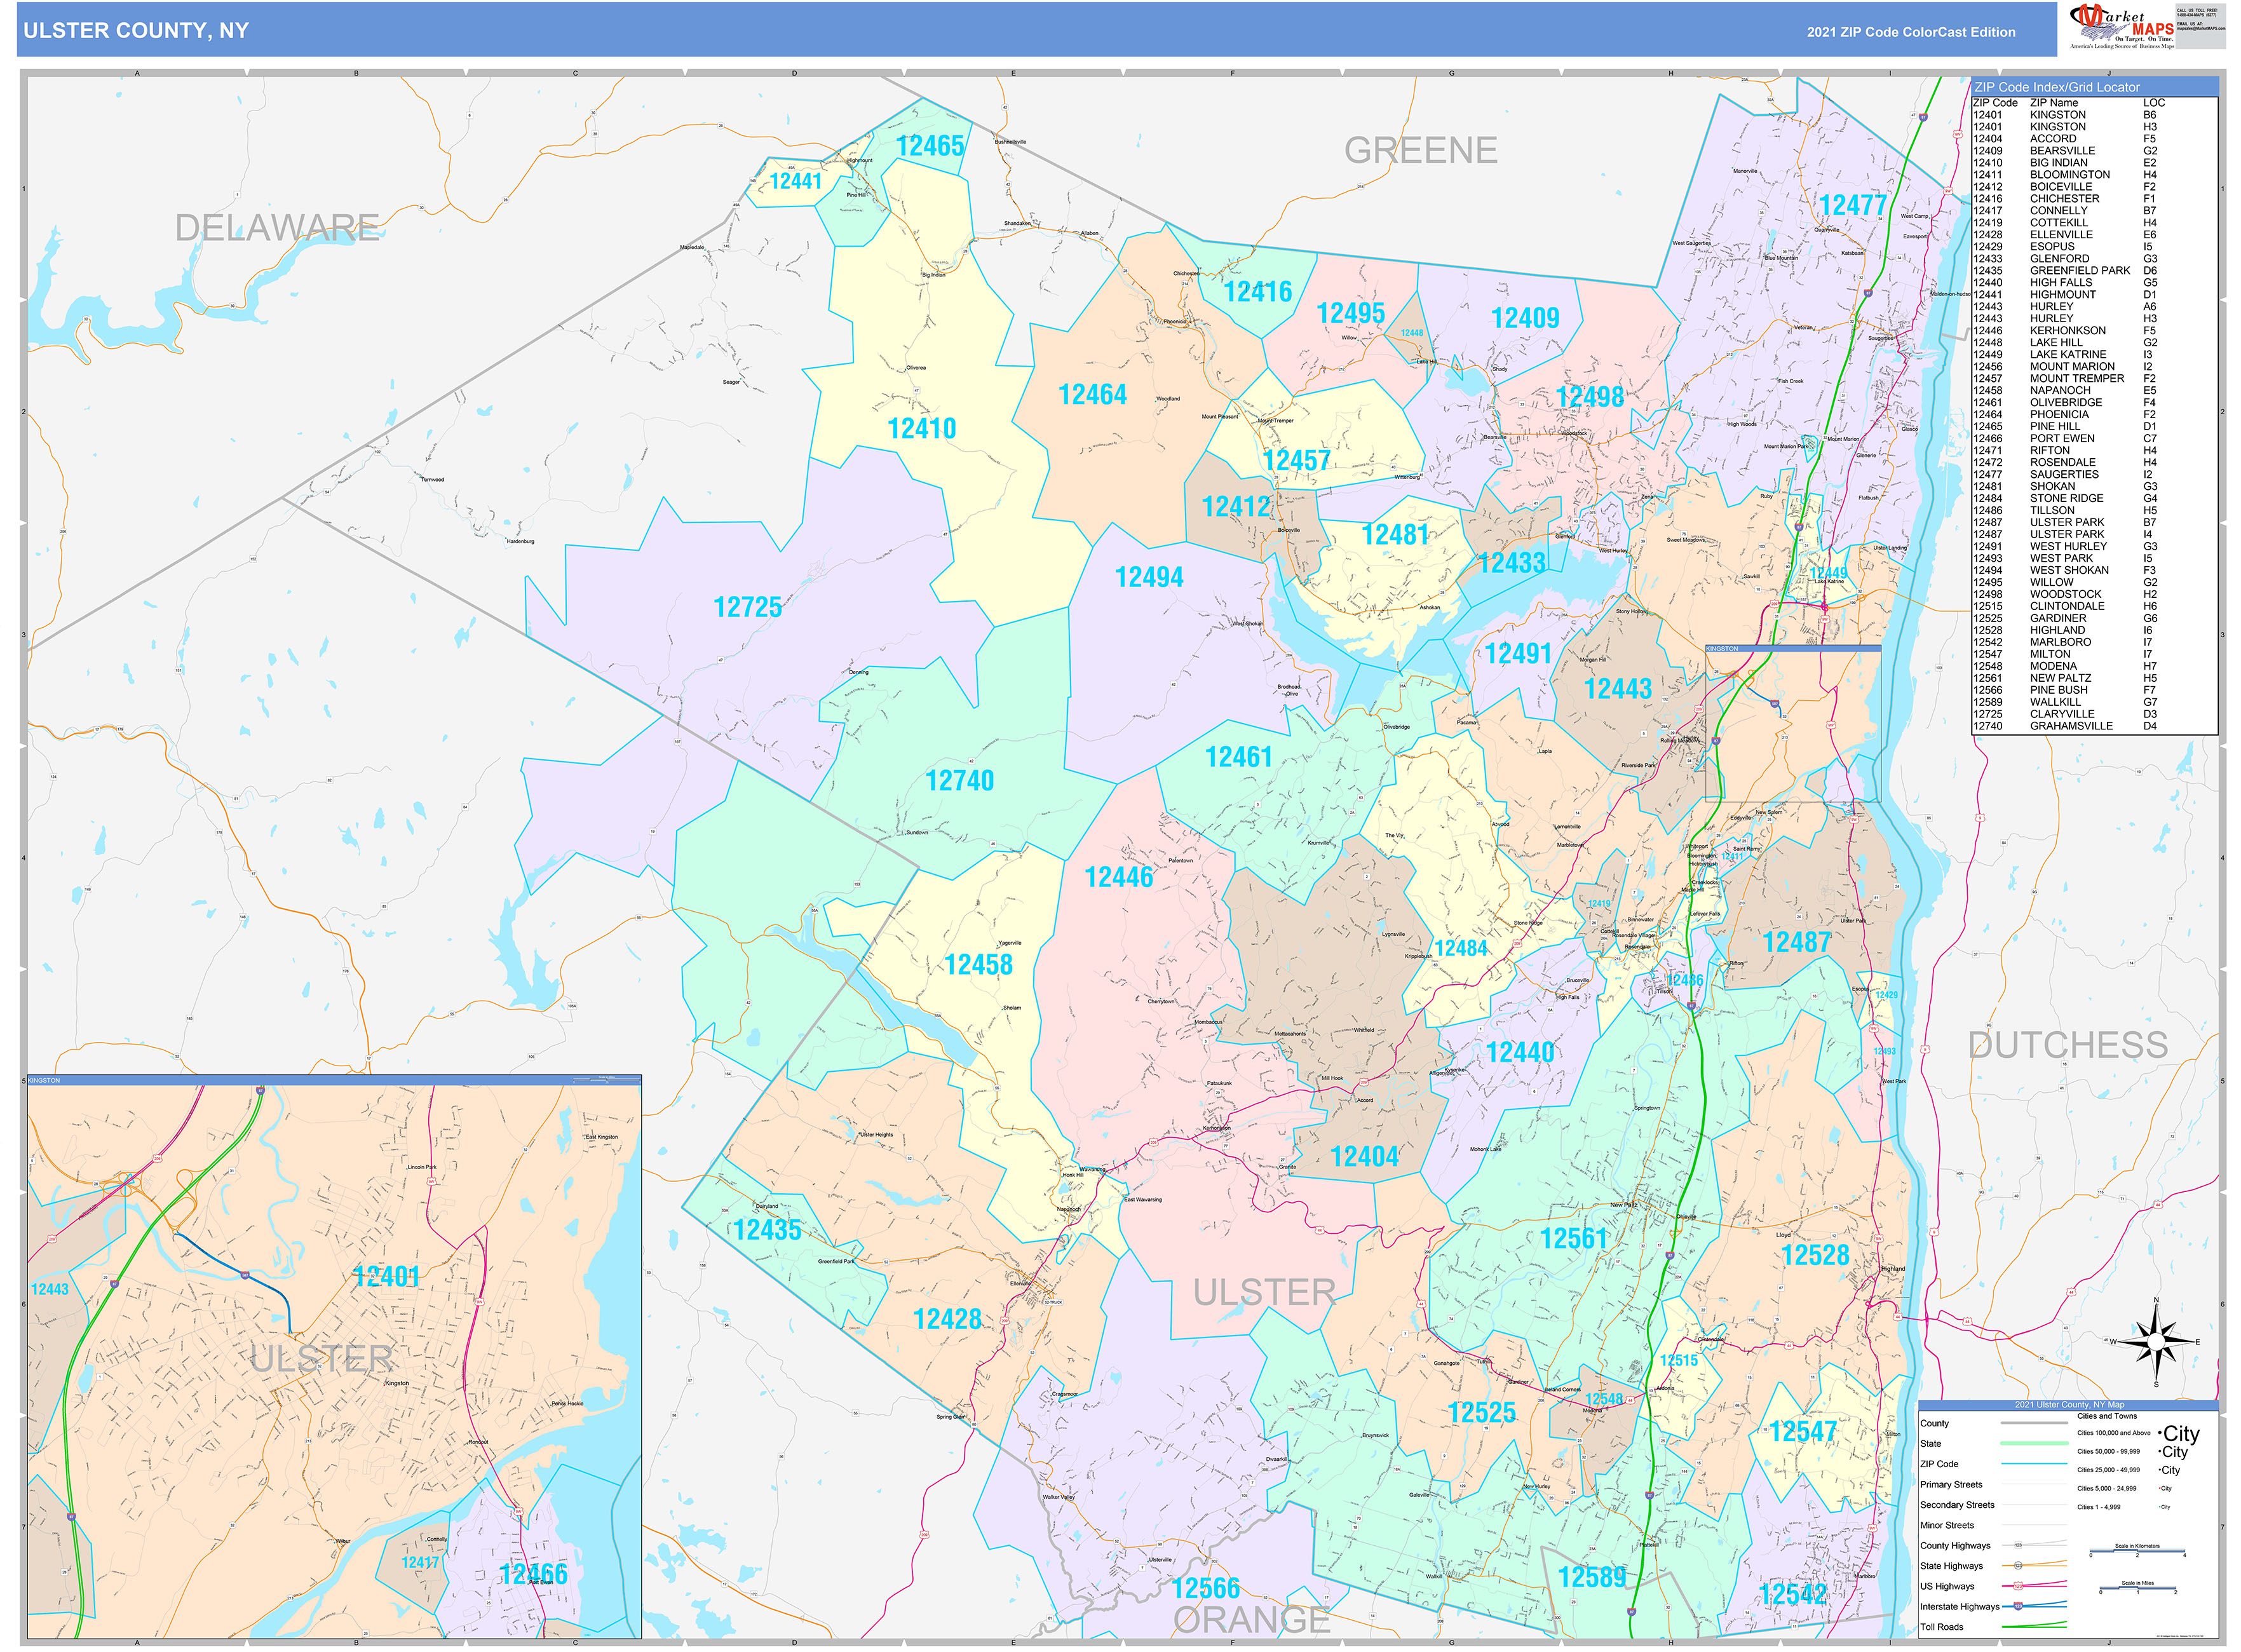
Task: Click the ULSTER COUNTY, NY title text
Action: coord(136,30)
